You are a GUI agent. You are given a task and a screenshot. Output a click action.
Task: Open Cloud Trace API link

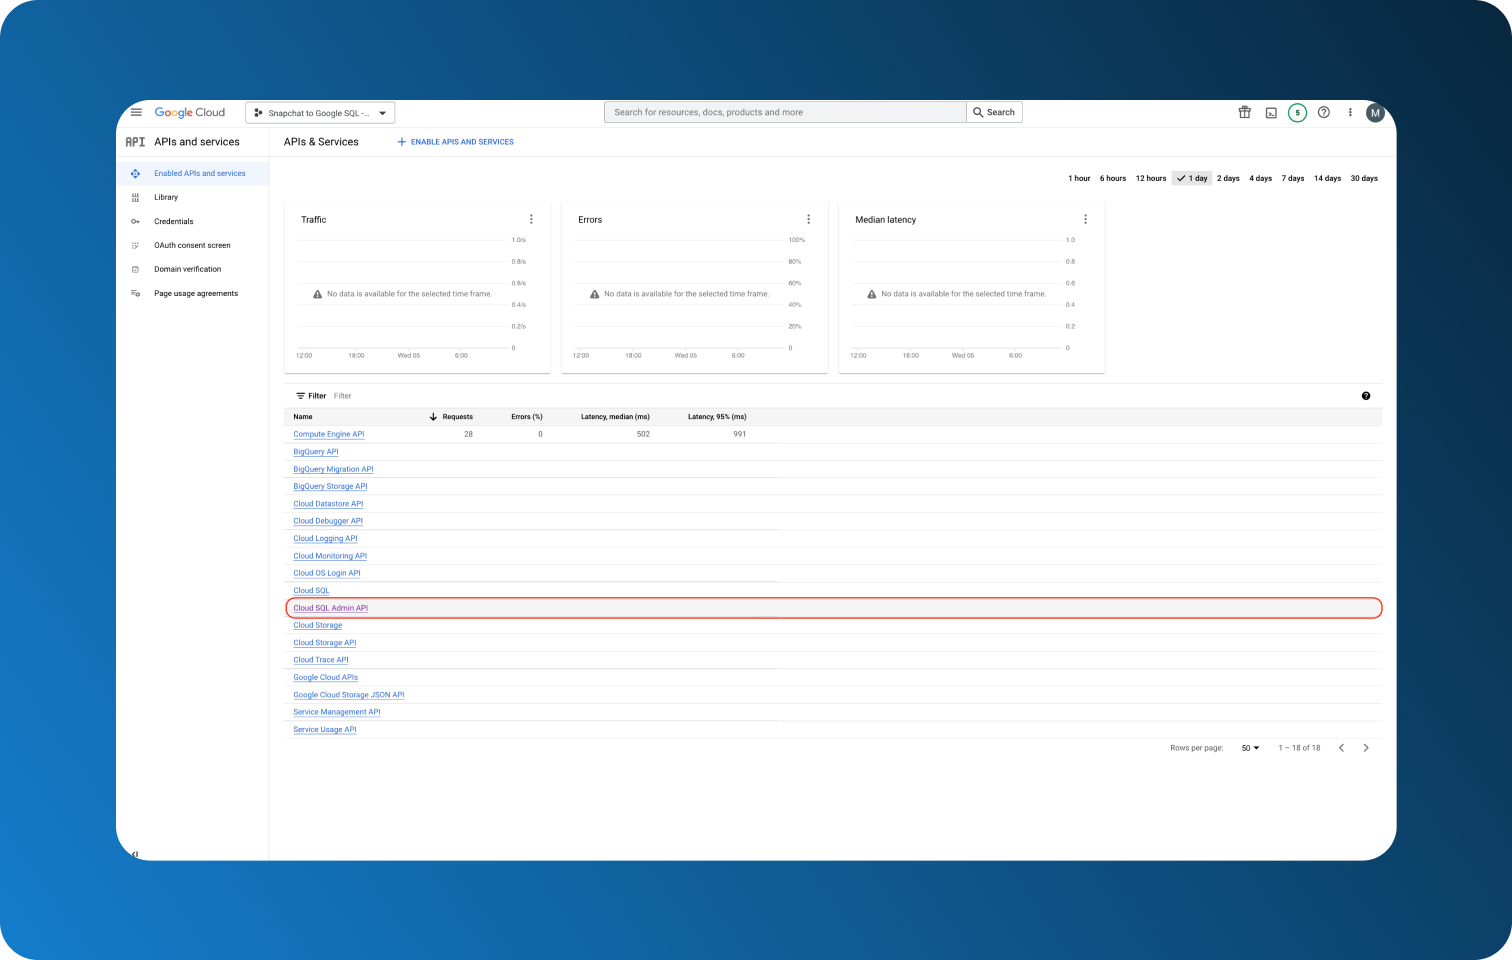pyautogui.click(x=321, y=660)
